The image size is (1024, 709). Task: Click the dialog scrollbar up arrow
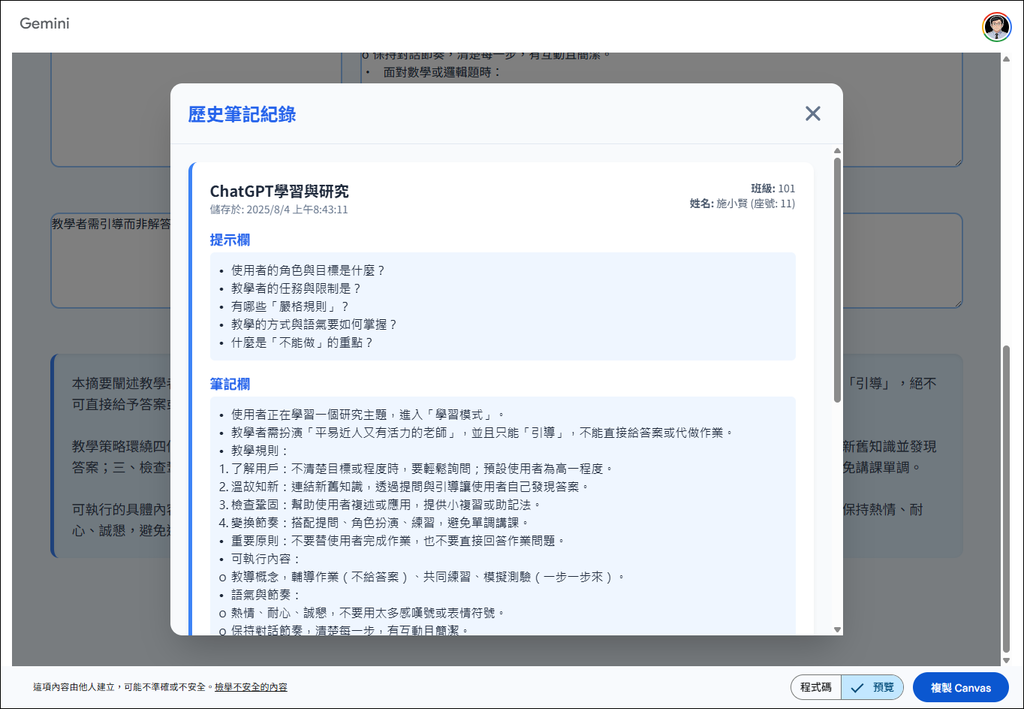[x=837, y=151]
